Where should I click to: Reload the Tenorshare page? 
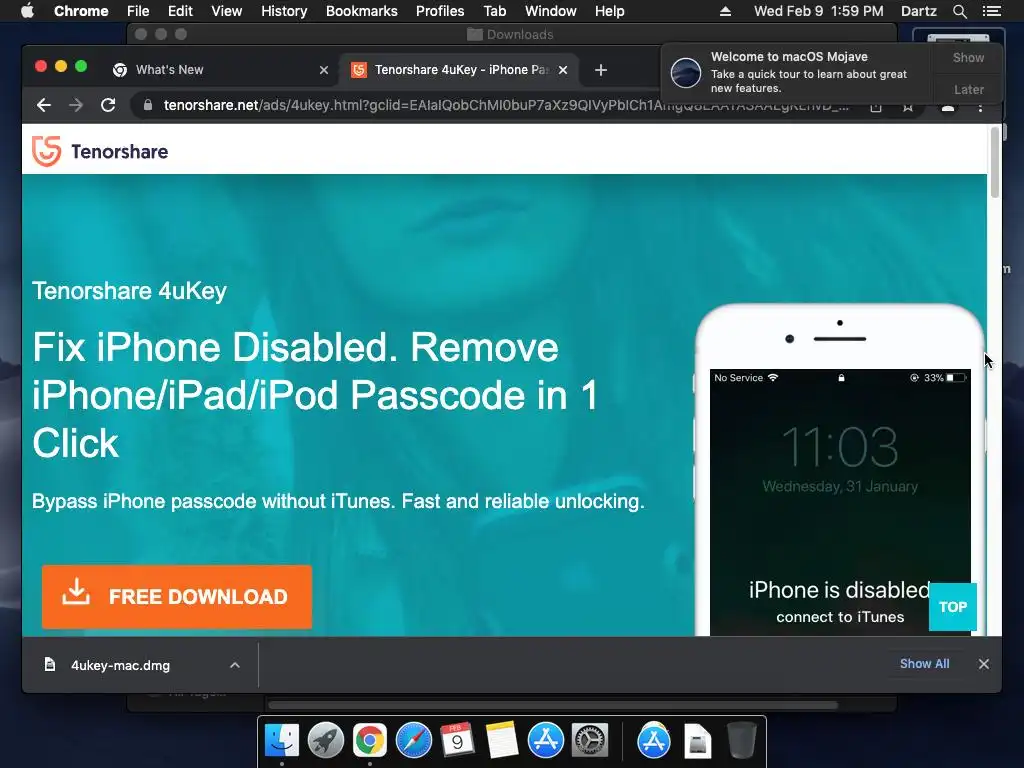click(x=108, y=105)
